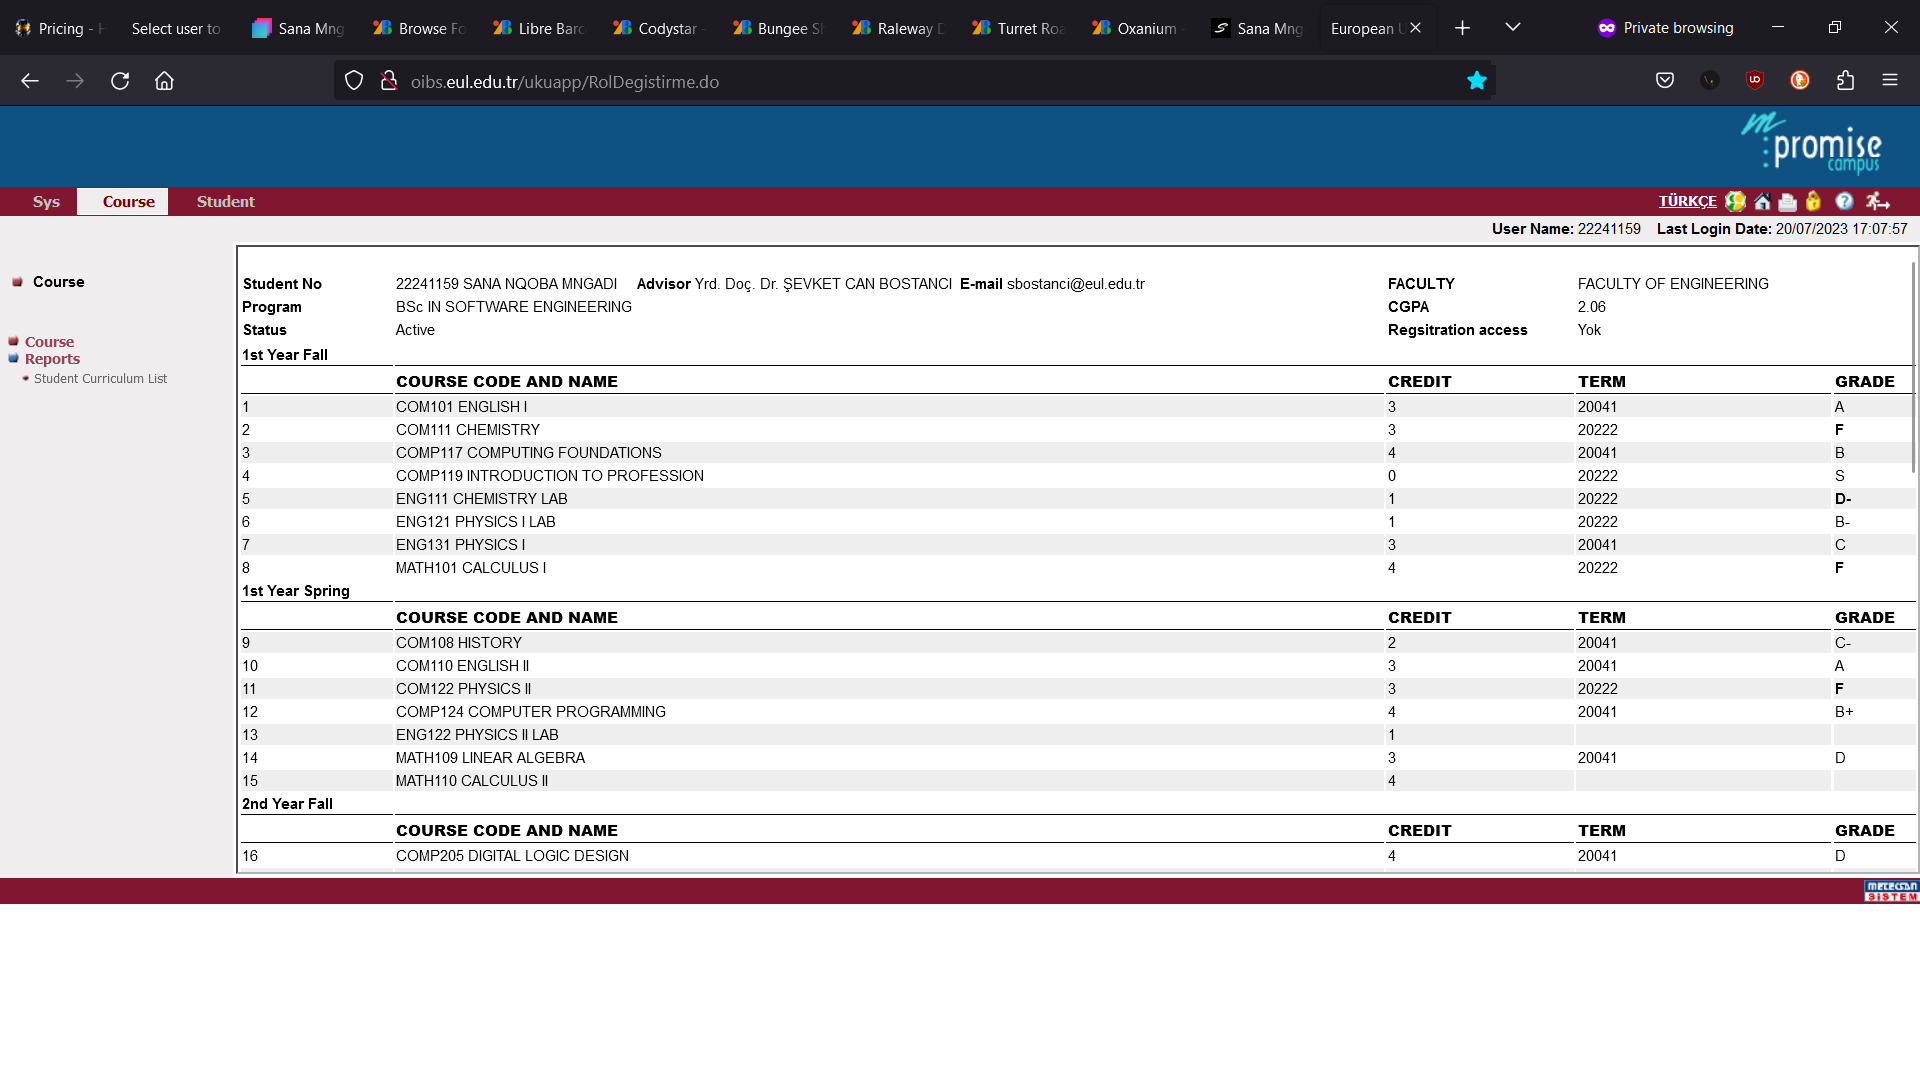This screenshot has width=1920, height=1078.
Task: Click the promise campus logo
Action: 1812,143
